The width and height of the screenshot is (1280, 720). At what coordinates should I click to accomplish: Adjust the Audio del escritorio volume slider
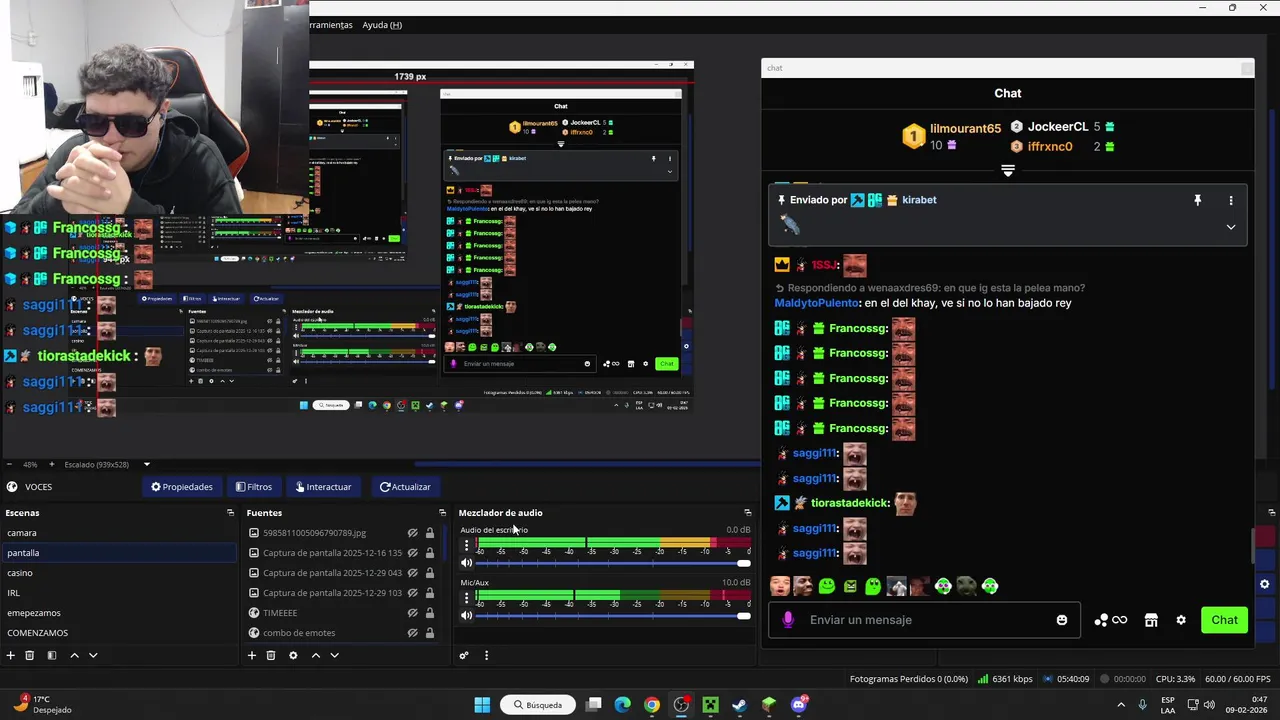(614, 563)
